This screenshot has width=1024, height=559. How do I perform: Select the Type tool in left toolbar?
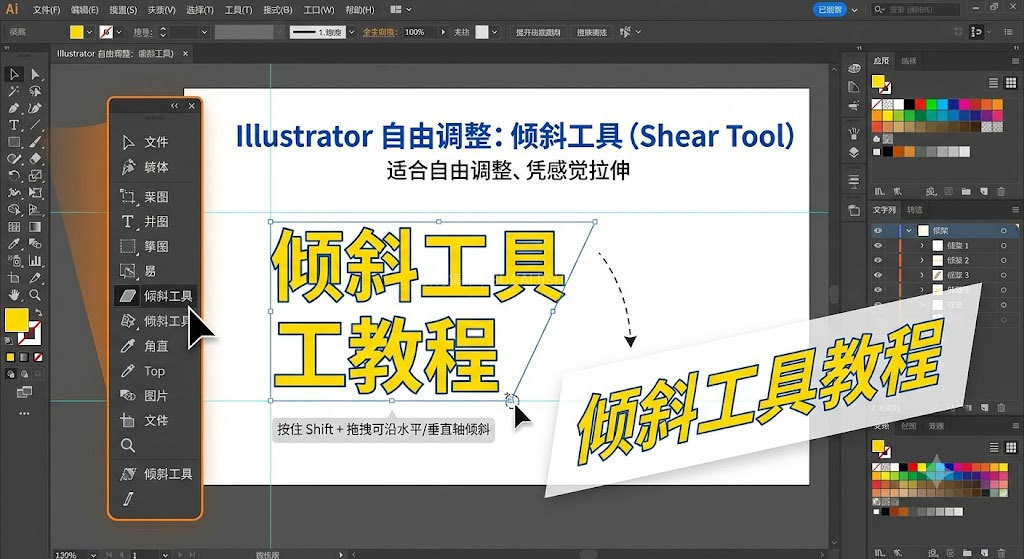pyautogui.click(x=14, y=125)
